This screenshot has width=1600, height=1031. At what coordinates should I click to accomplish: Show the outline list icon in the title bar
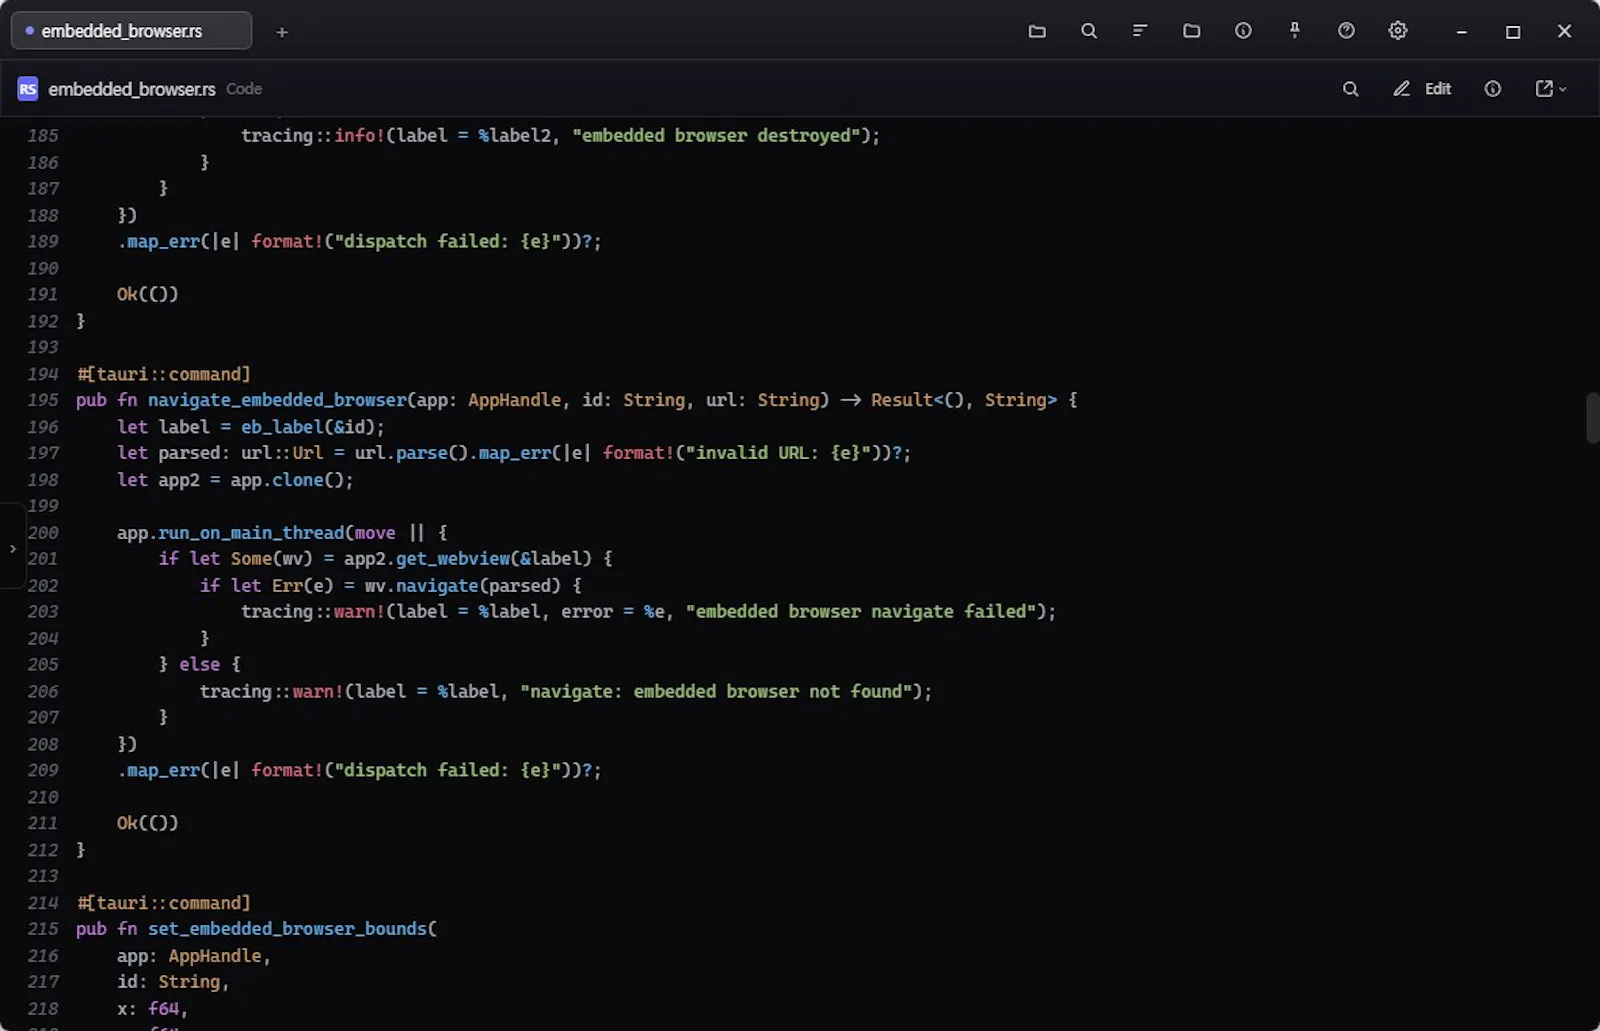1140,31
